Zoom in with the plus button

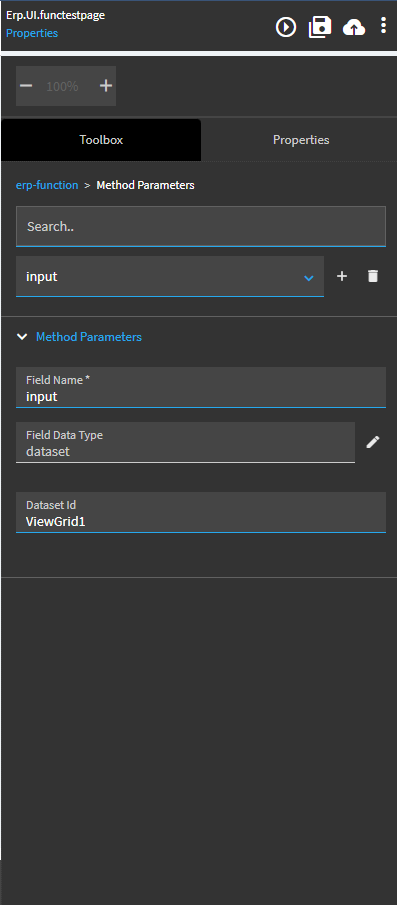[106, 86]
